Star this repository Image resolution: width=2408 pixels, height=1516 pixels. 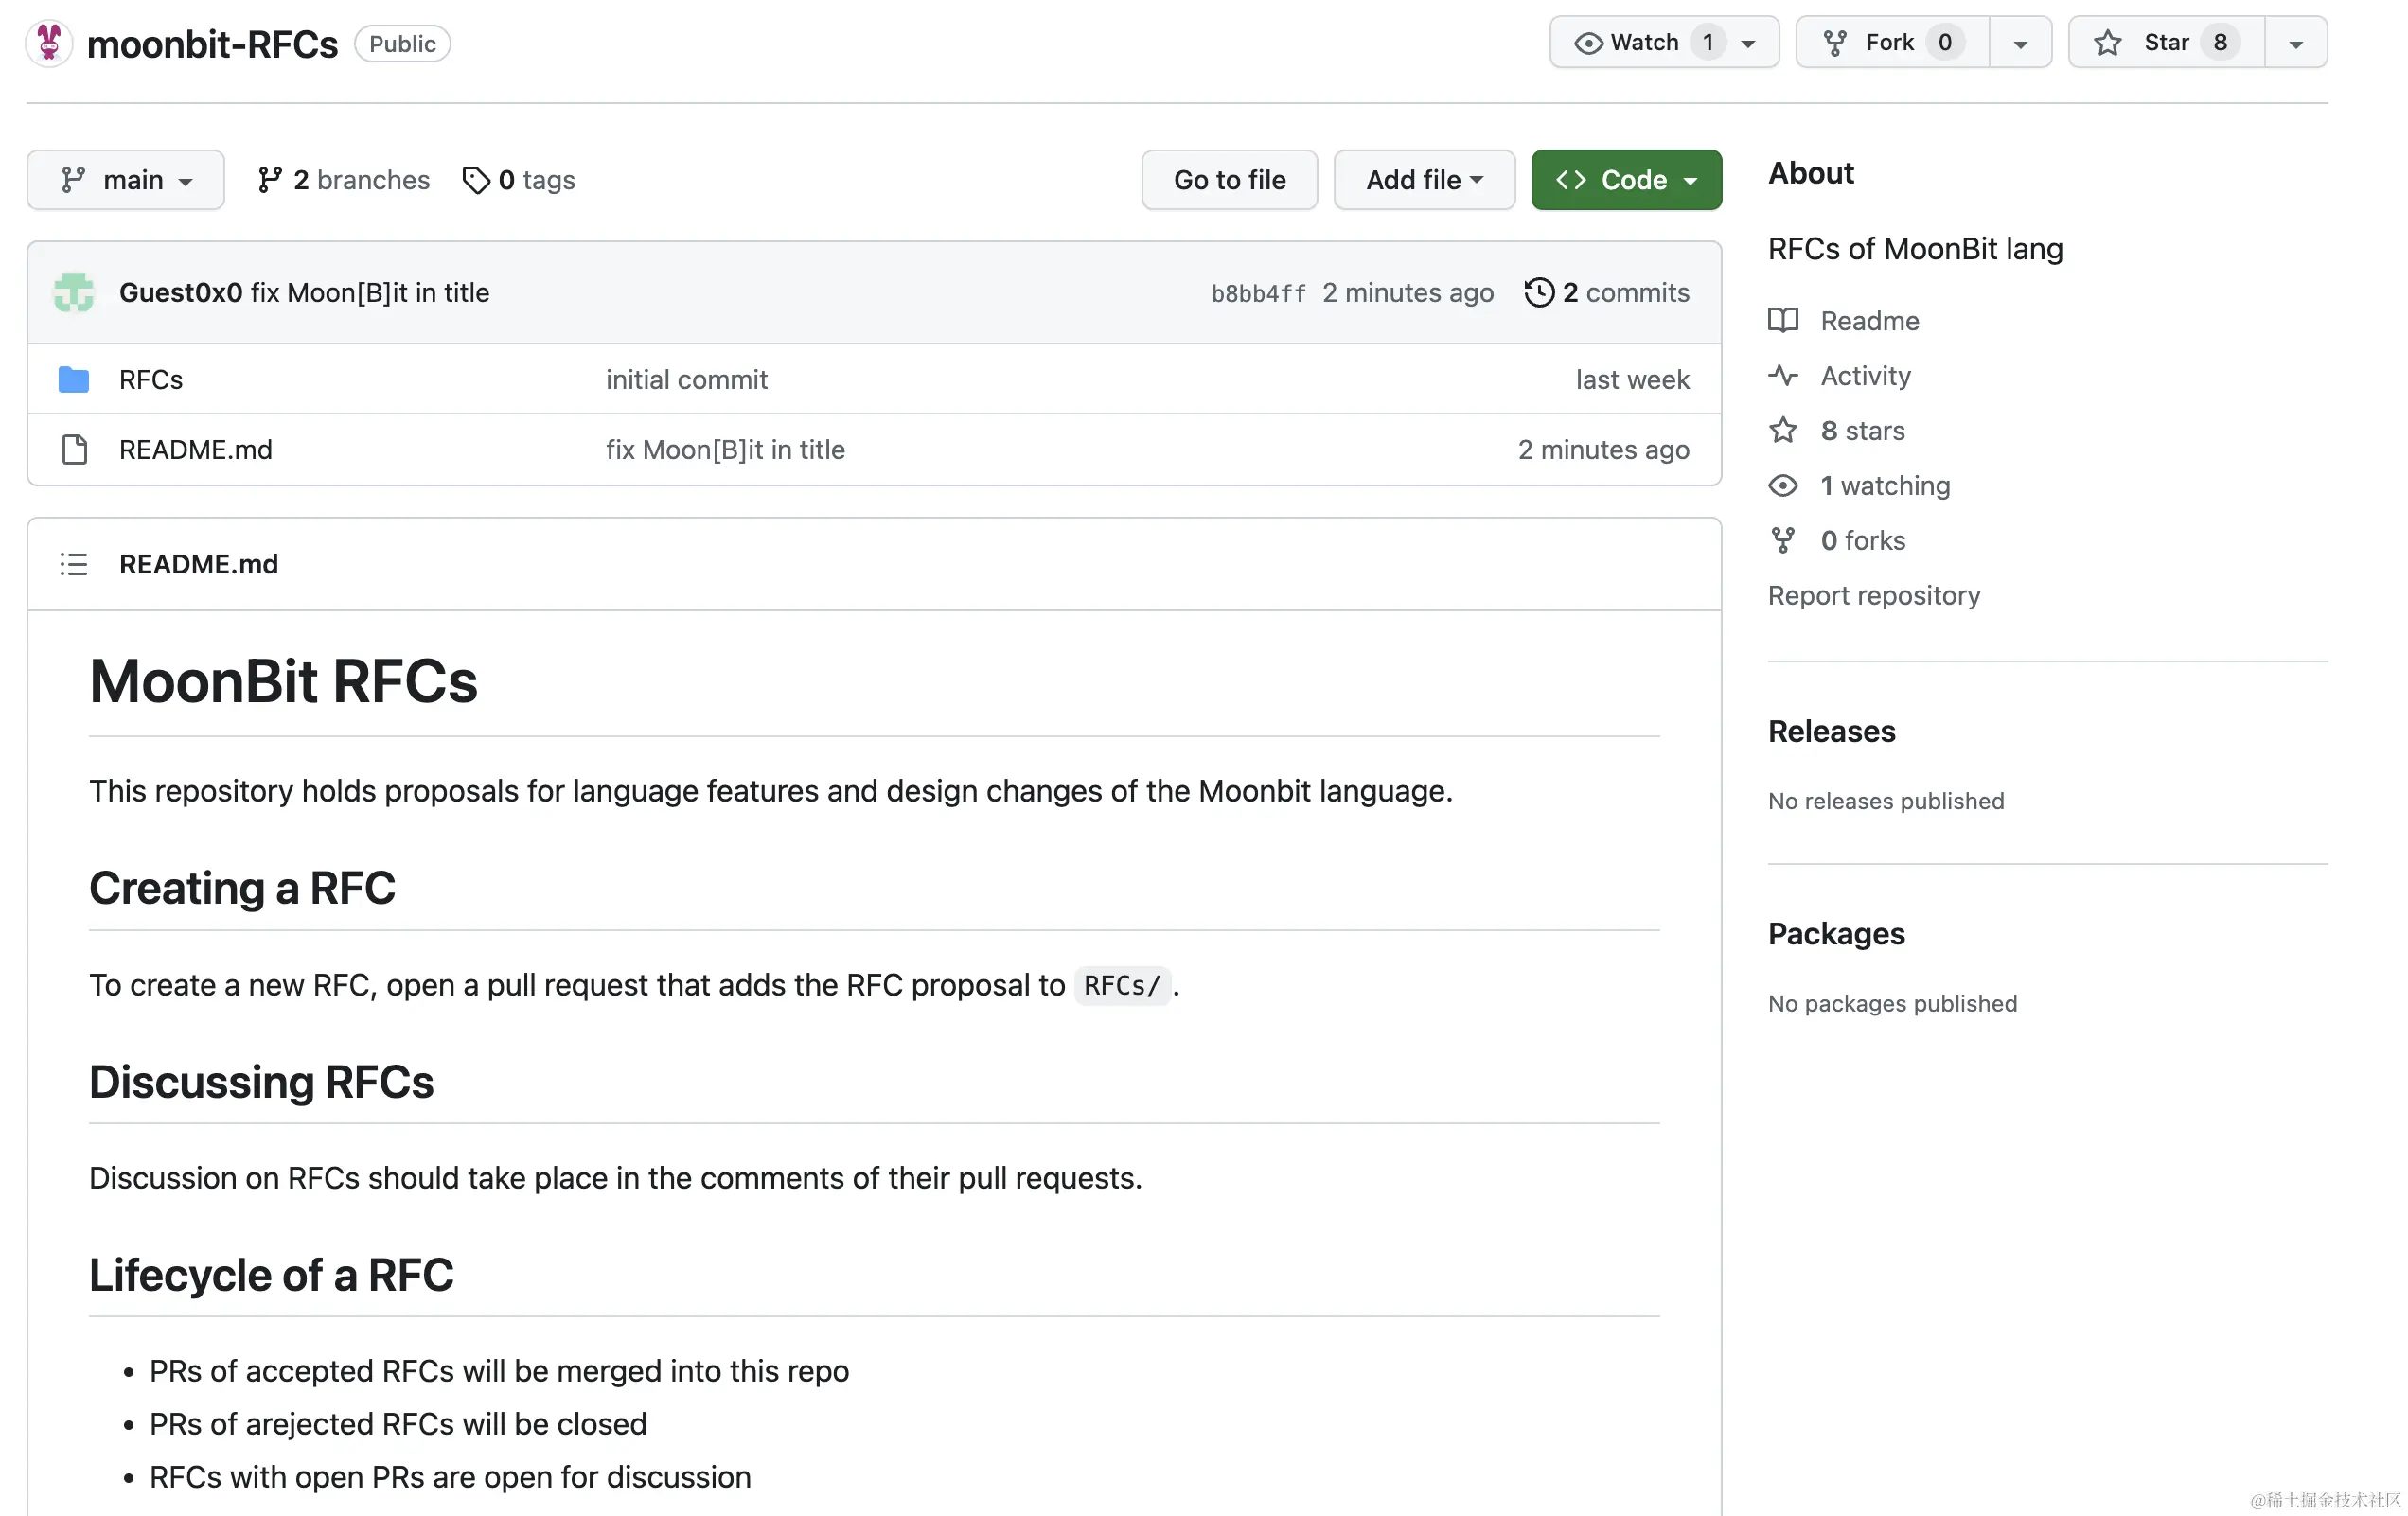click(x=2164, y=42)
